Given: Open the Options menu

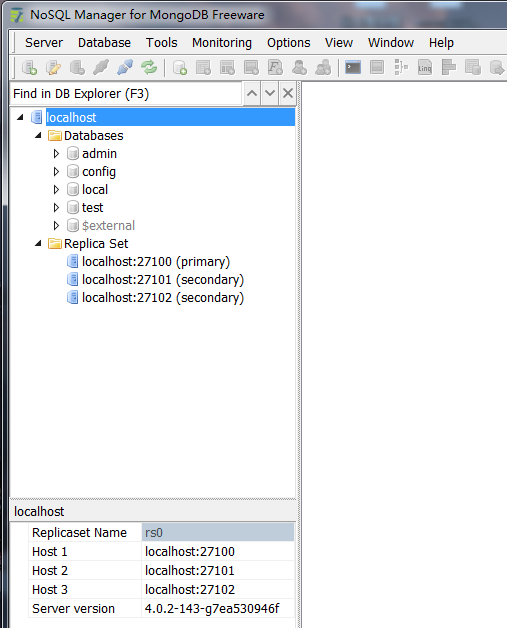Looking at the screenshot, I should [x=288, y=42].
